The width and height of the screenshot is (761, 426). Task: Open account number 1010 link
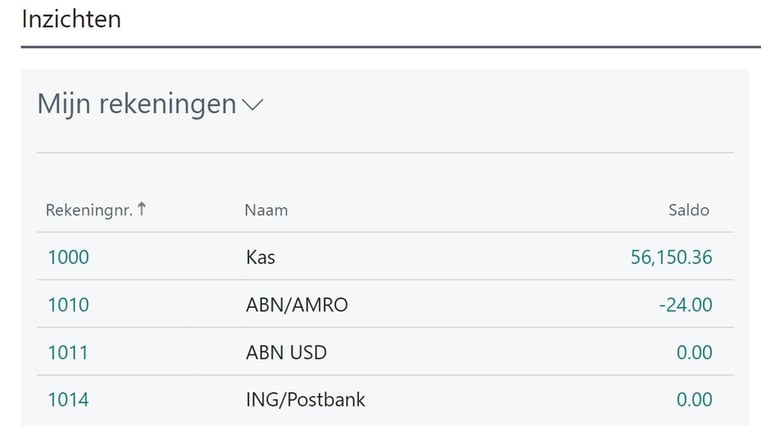click(x=68, y=305)
